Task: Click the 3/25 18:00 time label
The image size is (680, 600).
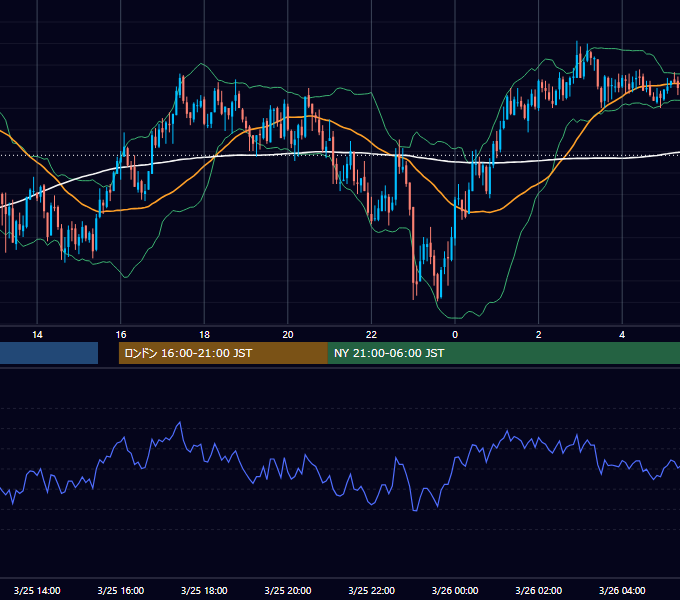Action: point(204,590)
